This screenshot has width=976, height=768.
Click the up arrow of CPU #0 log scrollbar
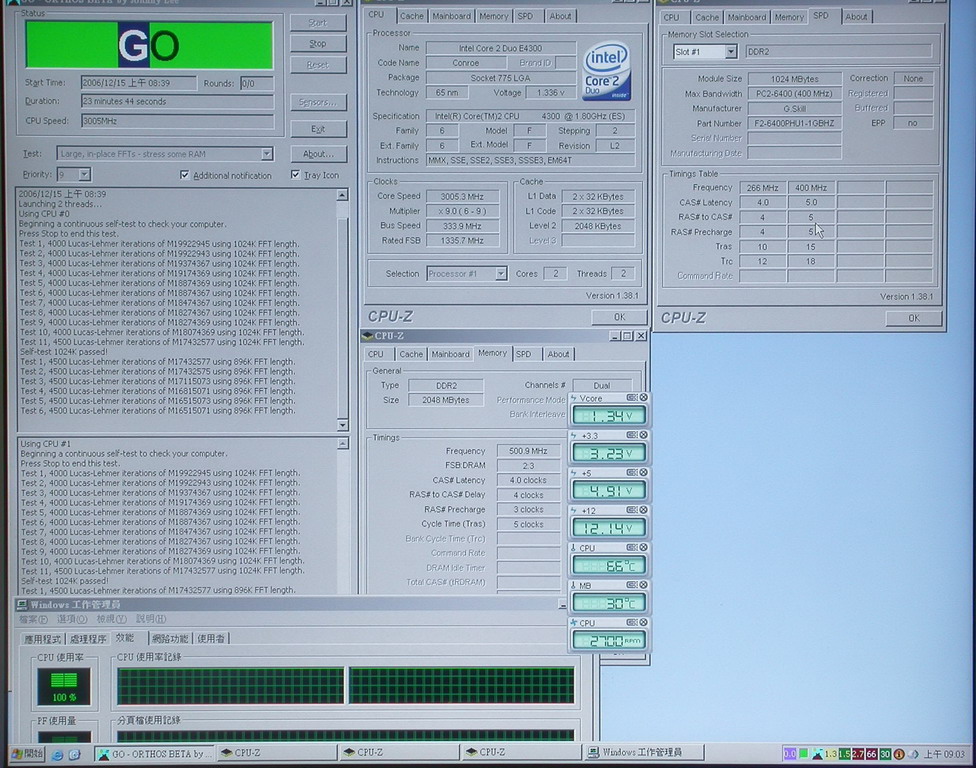(342, 195)
